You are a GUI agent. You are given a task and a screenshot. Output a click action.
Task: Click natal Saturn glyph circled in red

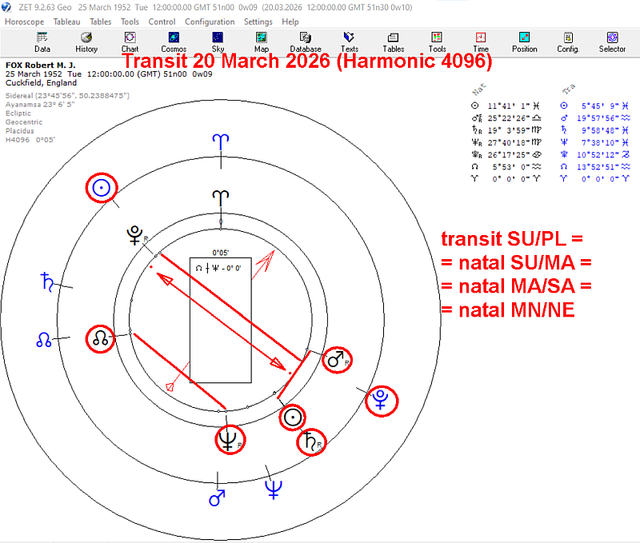(x=310, y=442)
